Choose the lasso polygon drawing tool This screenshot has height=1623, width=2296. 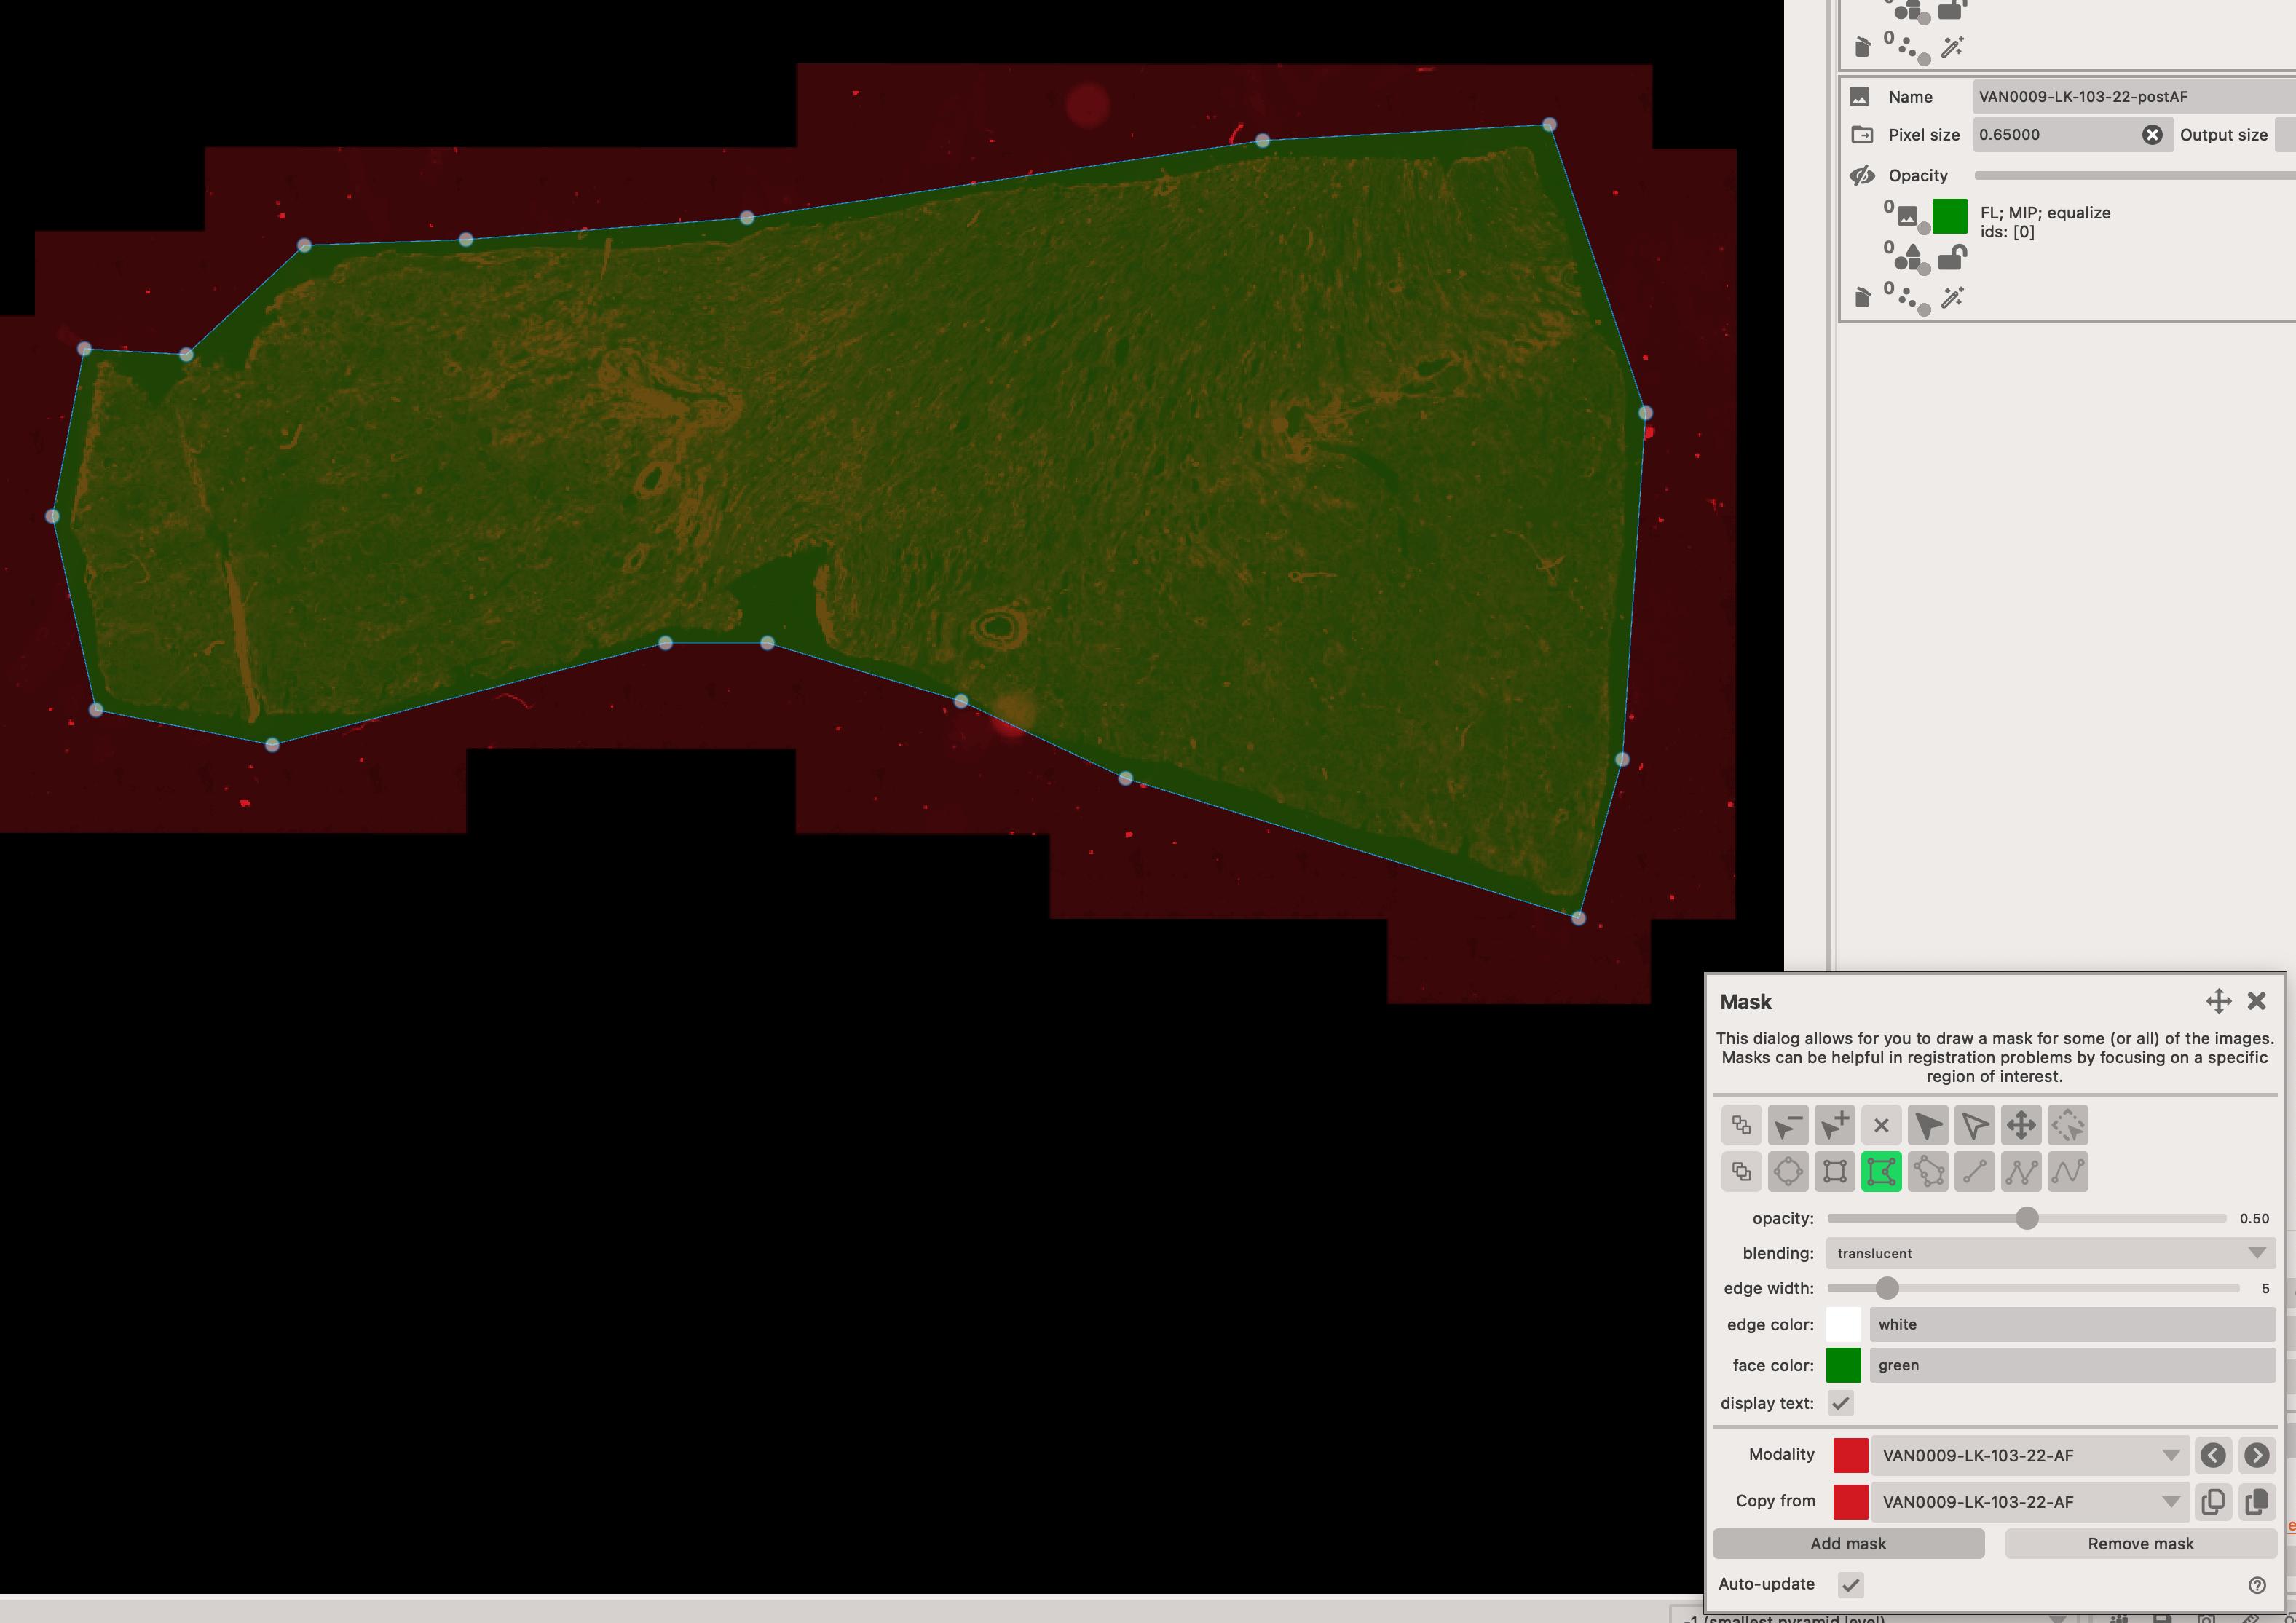click(1928, 1171)
